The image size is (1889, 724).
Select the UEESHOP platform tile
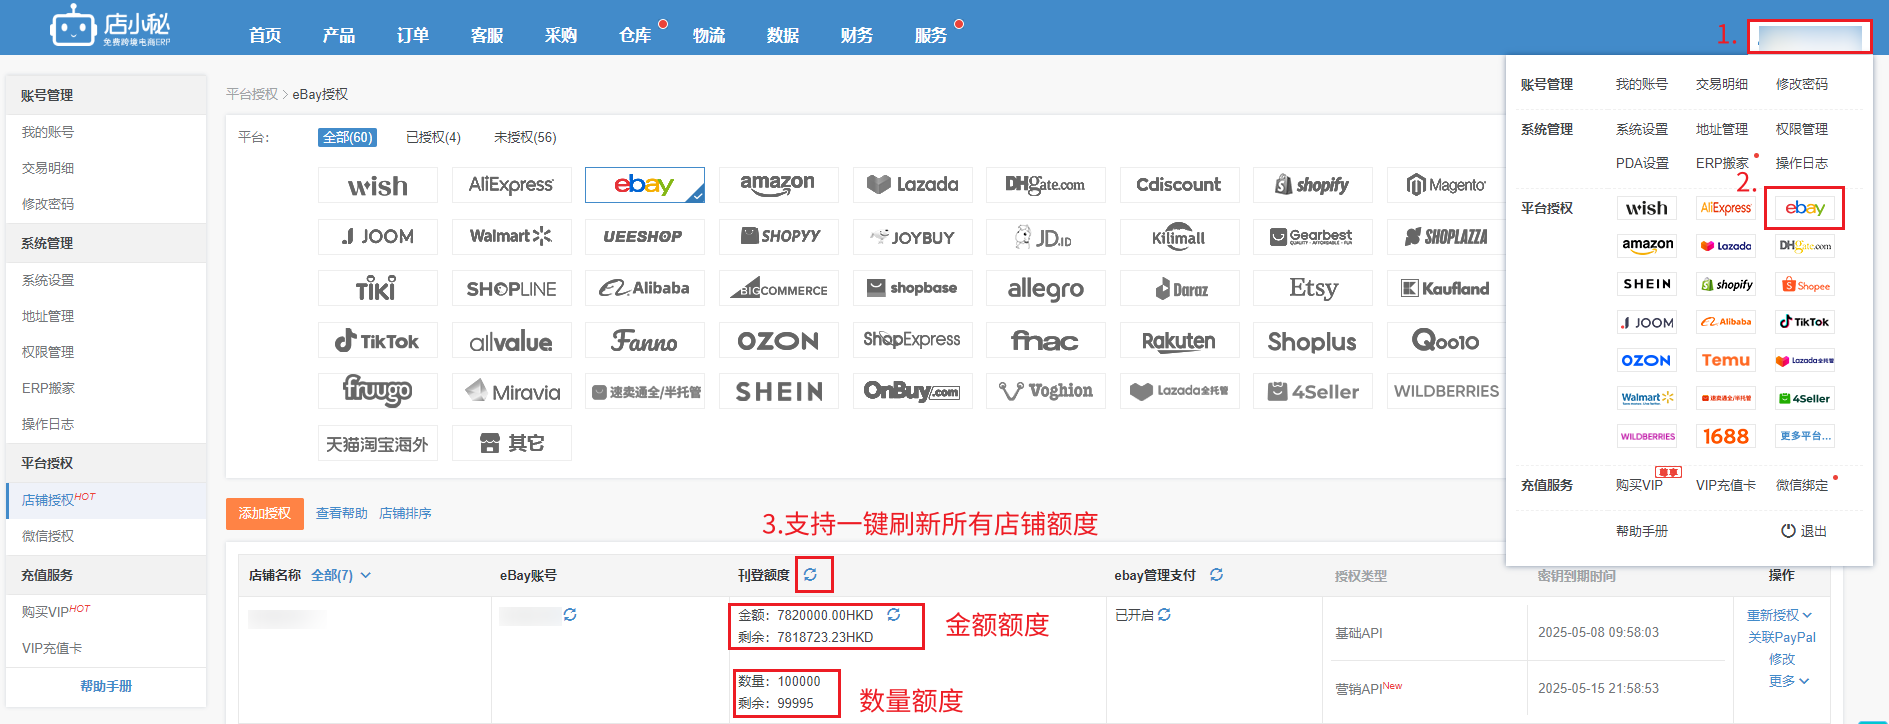644,237
